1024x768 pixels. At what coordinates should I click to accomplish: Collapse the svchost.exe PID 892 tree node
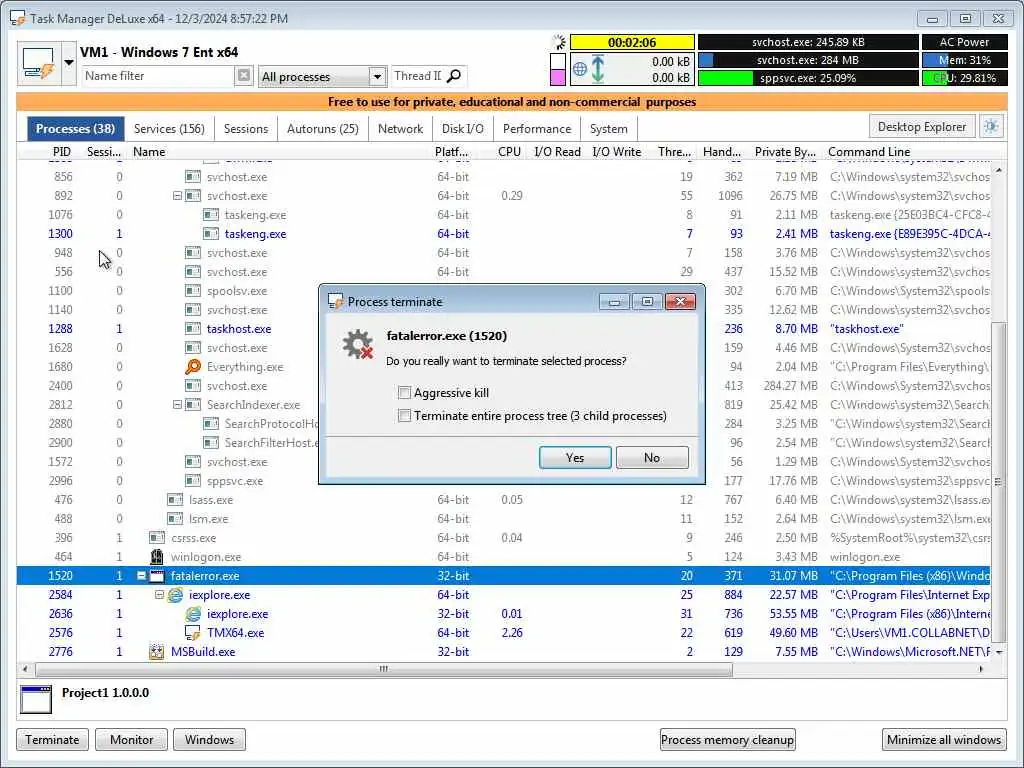177,196
